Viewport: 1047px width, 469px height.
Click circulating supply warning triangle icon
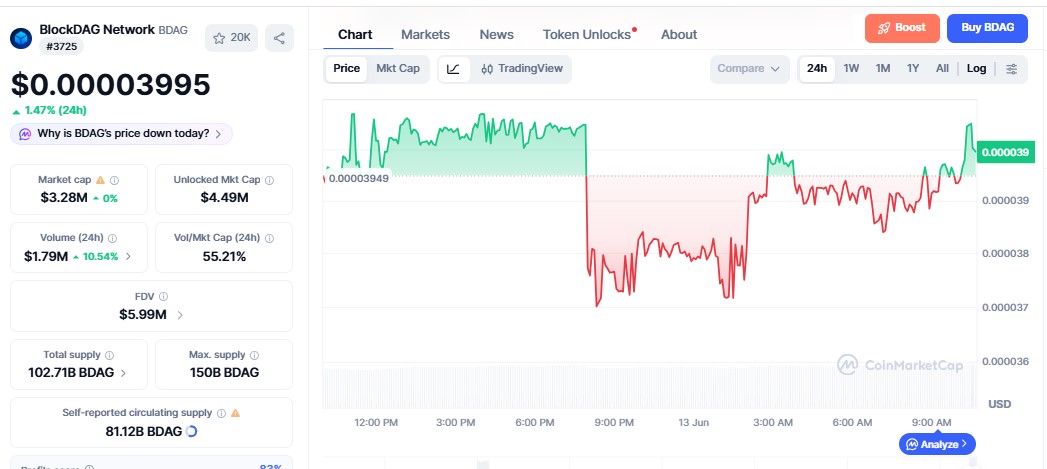pyautogui.click(x=235, y=413)
